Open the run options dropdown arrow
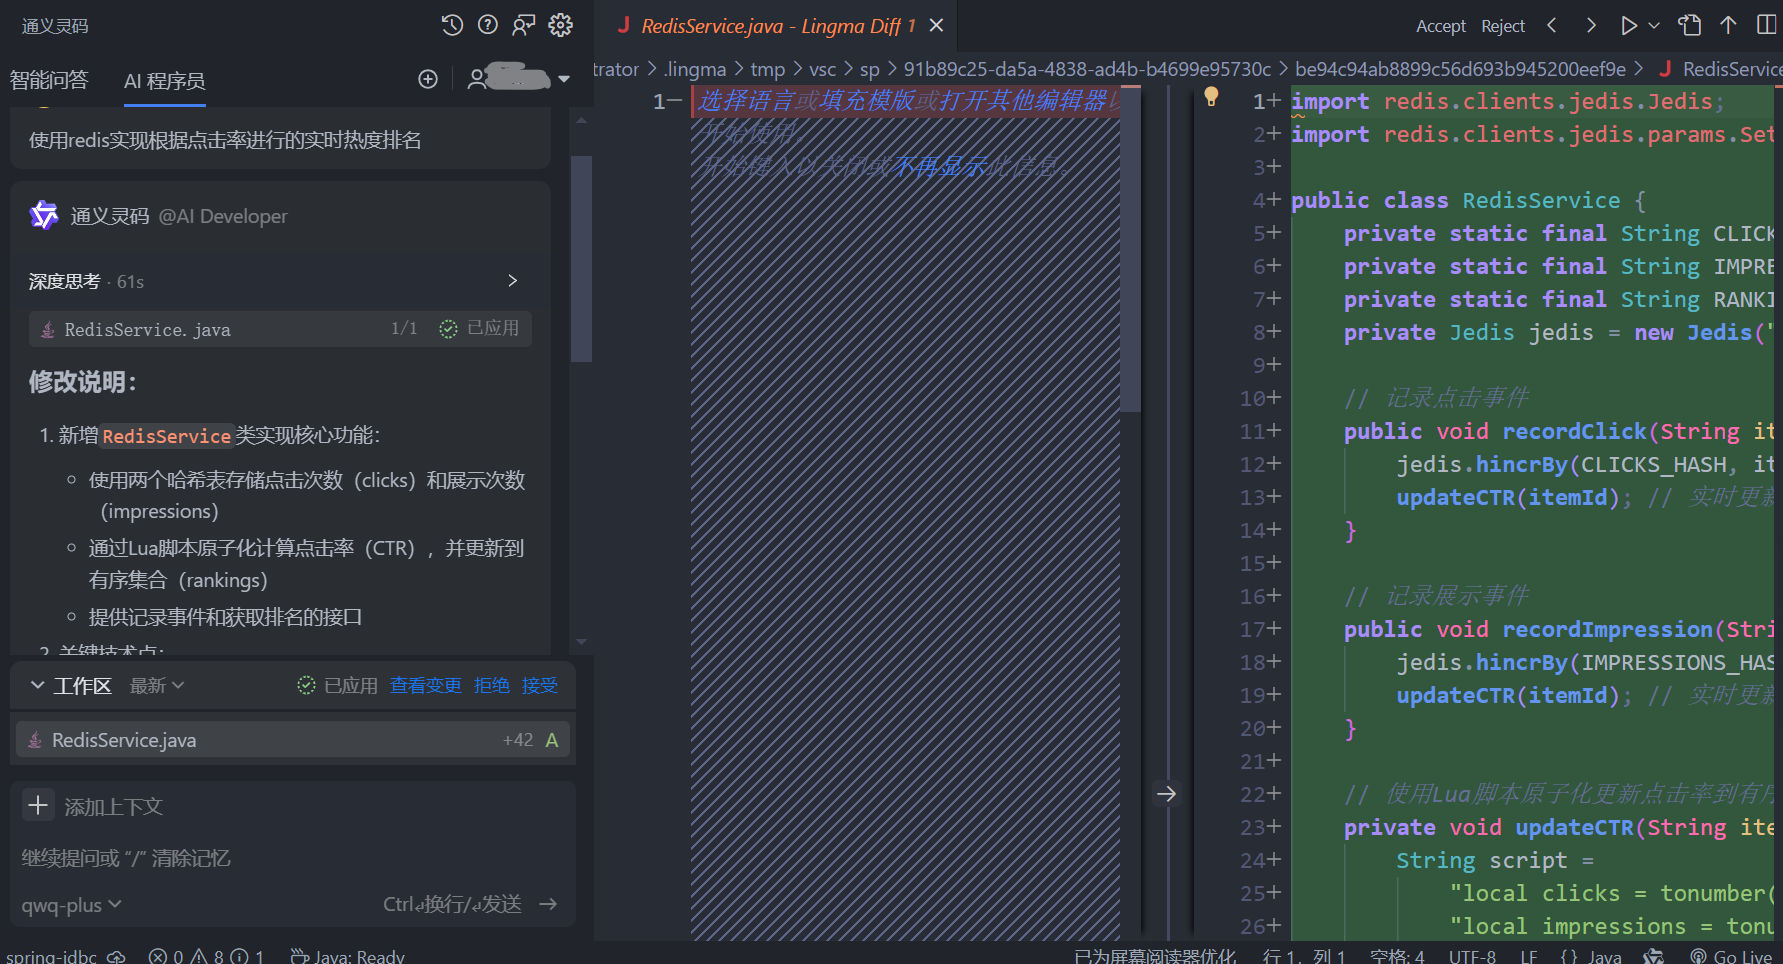Image resolution: width=1783 pixels, height=964 pixels. (x=1654, y=25)
